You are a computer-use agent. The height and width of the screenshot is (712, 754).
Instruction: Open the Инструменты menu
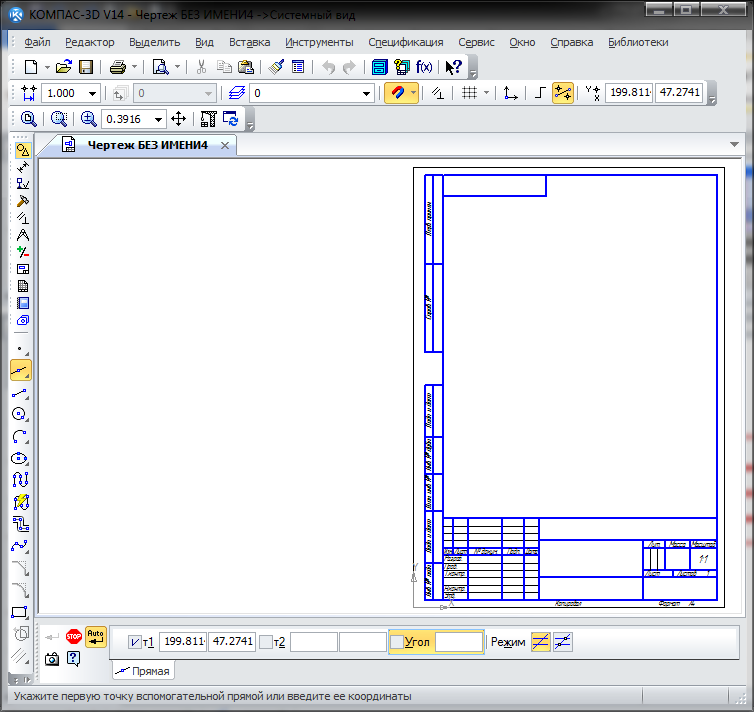319,42
